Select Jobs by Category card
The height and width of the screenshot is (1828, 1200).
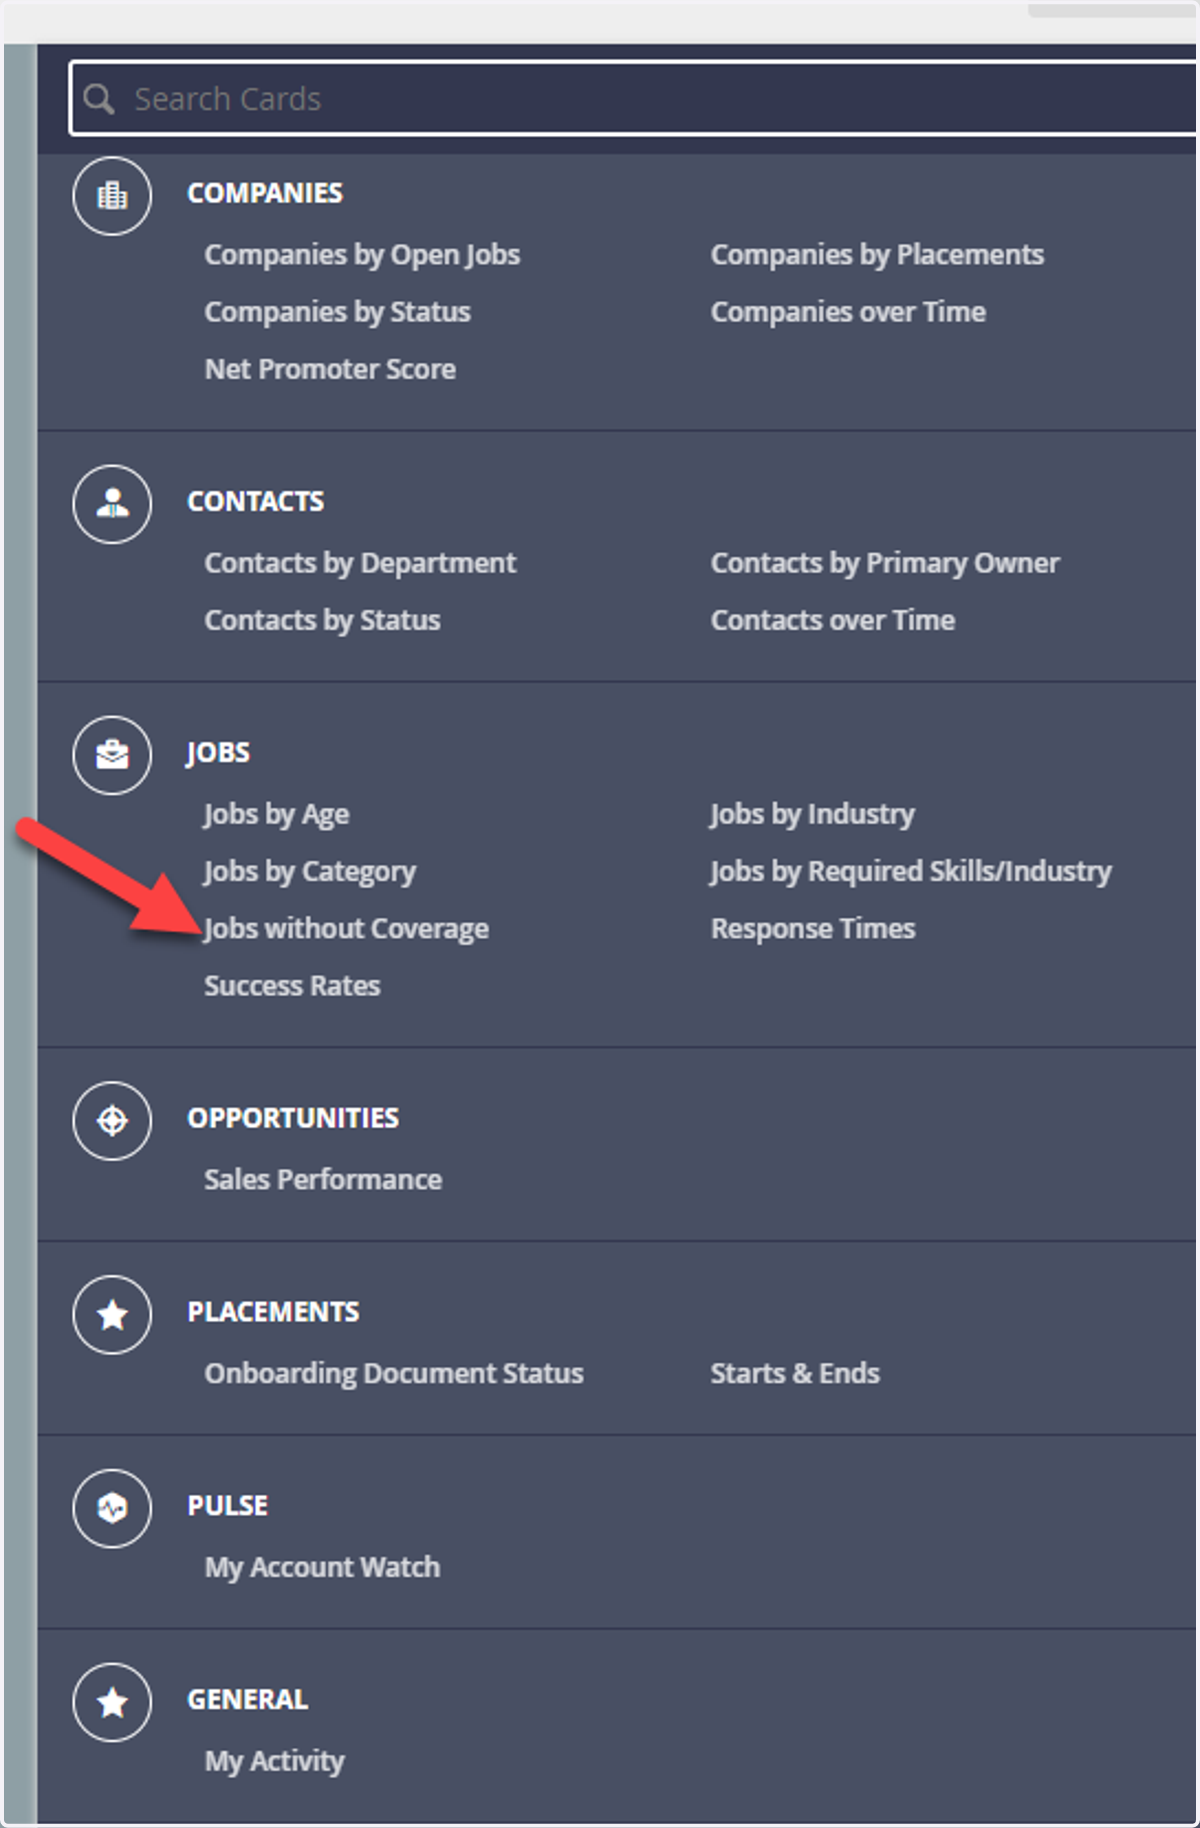point(309,871)
